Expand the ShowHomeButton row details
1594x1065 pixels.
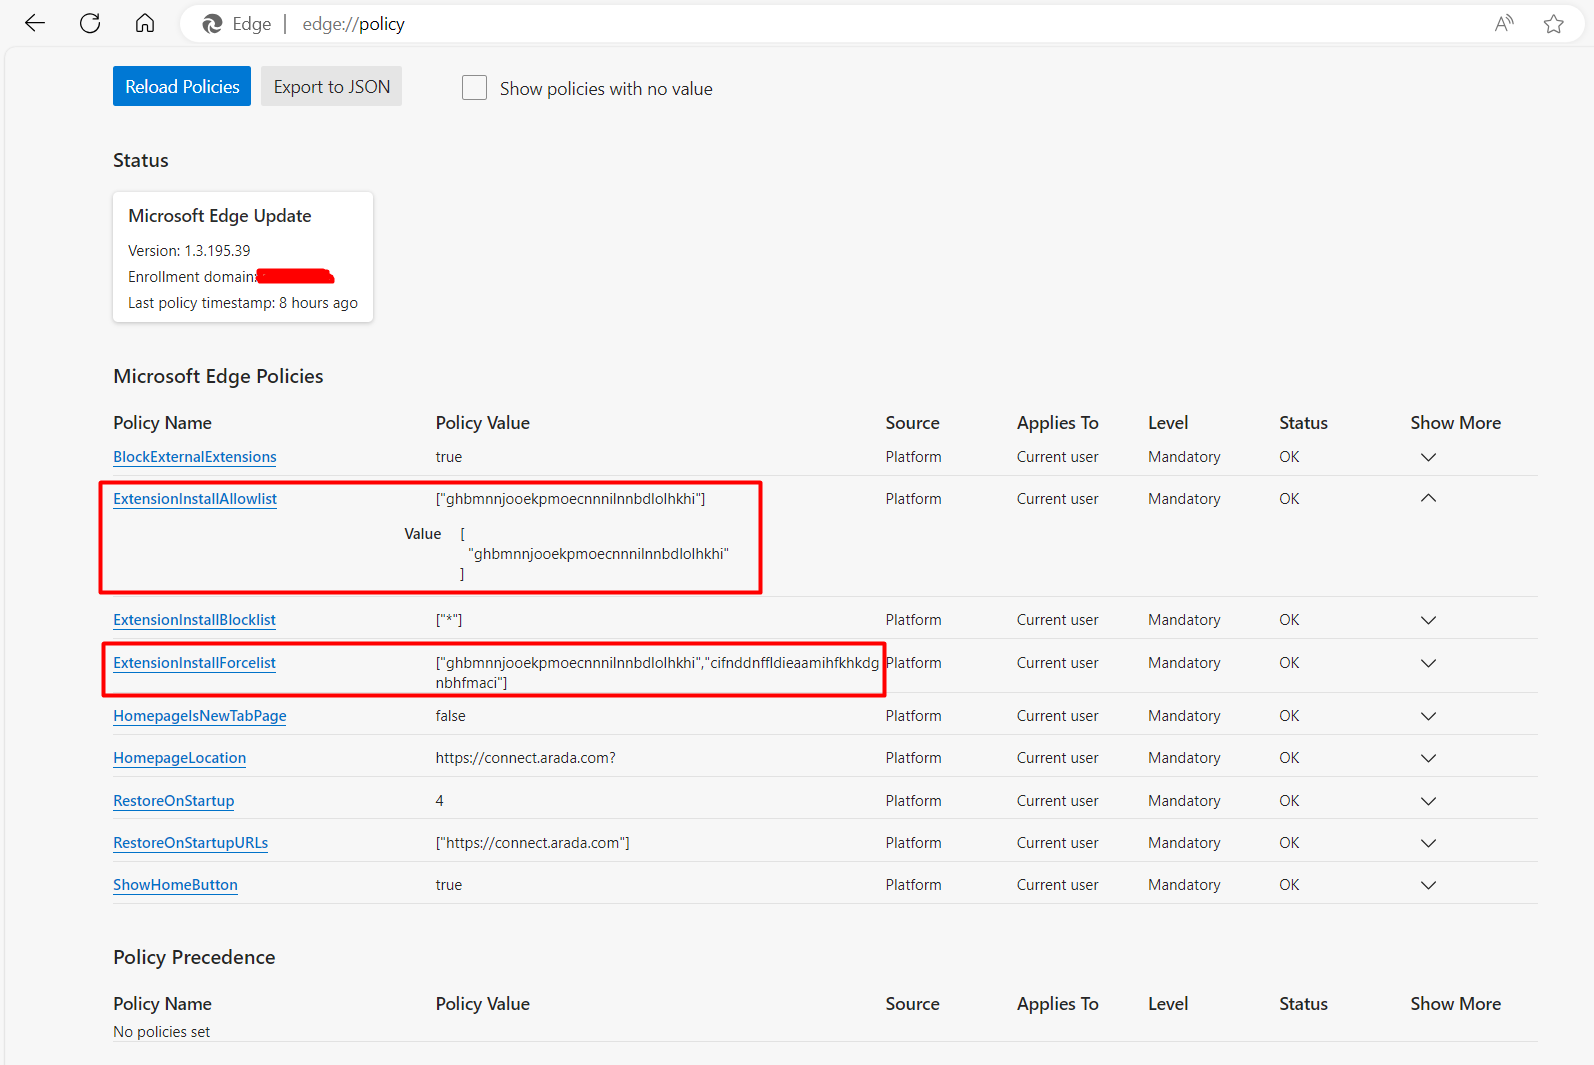pos(1428,885)
